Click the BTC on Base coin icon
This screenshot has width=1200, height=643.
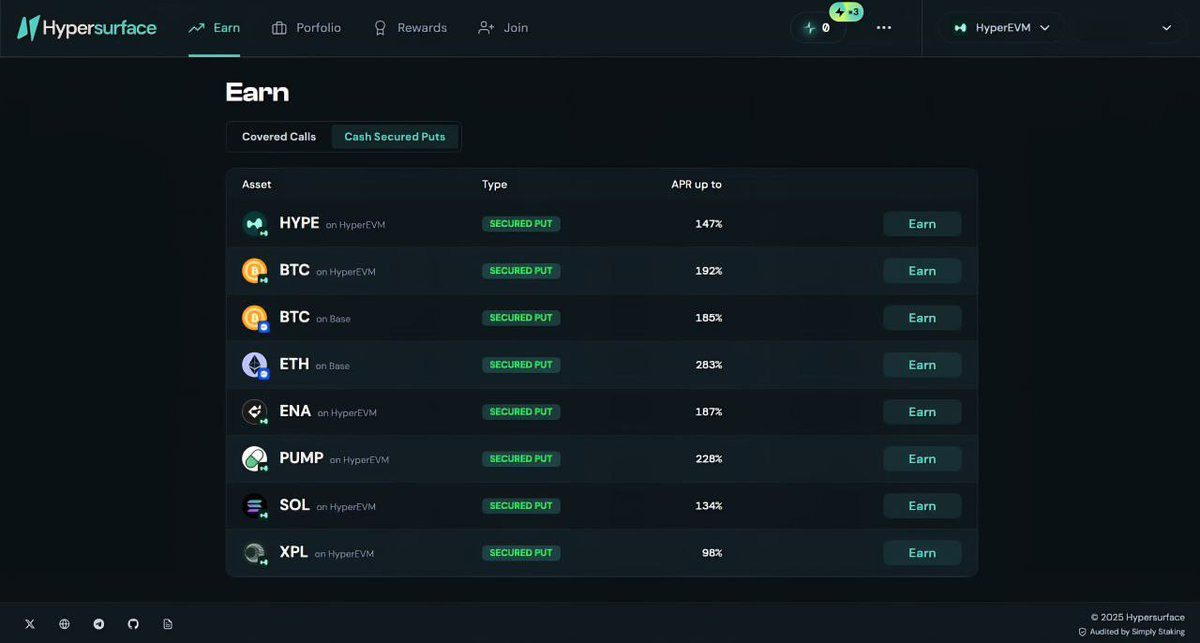(255, 318)
